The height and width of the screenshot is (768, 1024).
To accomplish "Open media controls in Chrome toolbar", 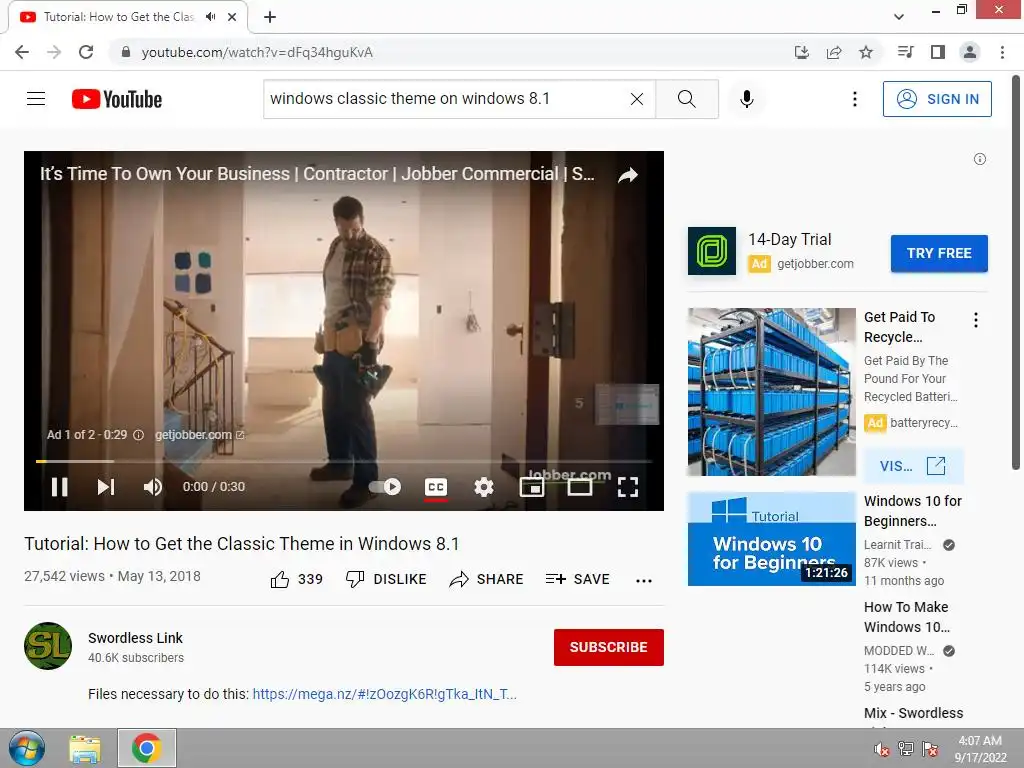I will [x=905, y=52].
